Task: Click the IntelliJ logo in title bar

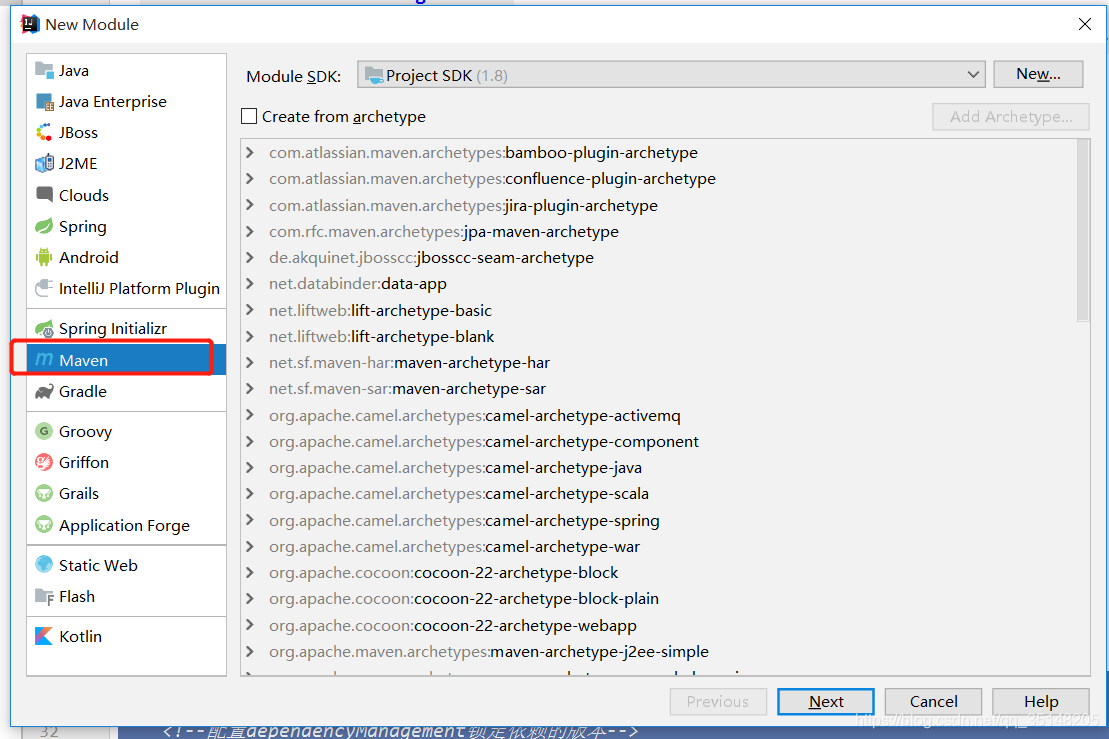Action: [30, 24]
